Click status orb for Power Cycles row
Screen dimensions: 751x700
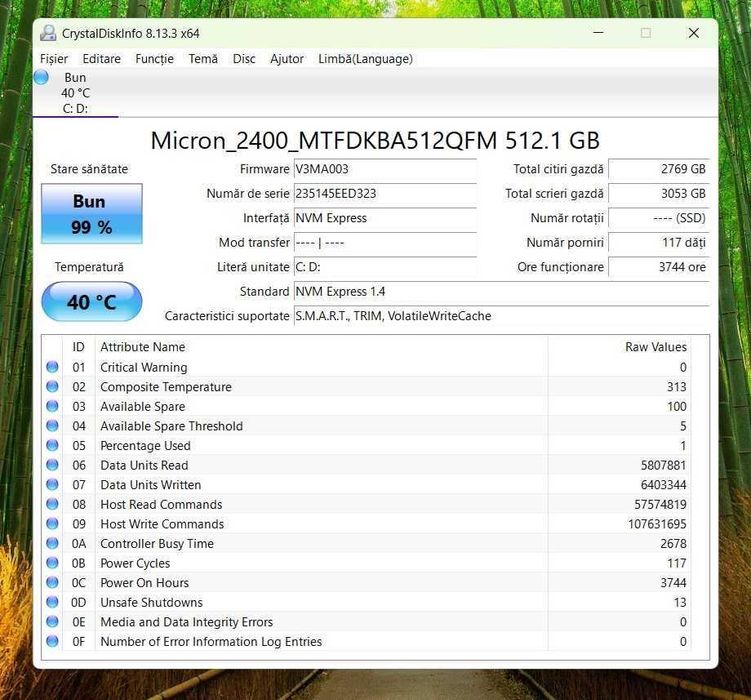coord(52,563)
